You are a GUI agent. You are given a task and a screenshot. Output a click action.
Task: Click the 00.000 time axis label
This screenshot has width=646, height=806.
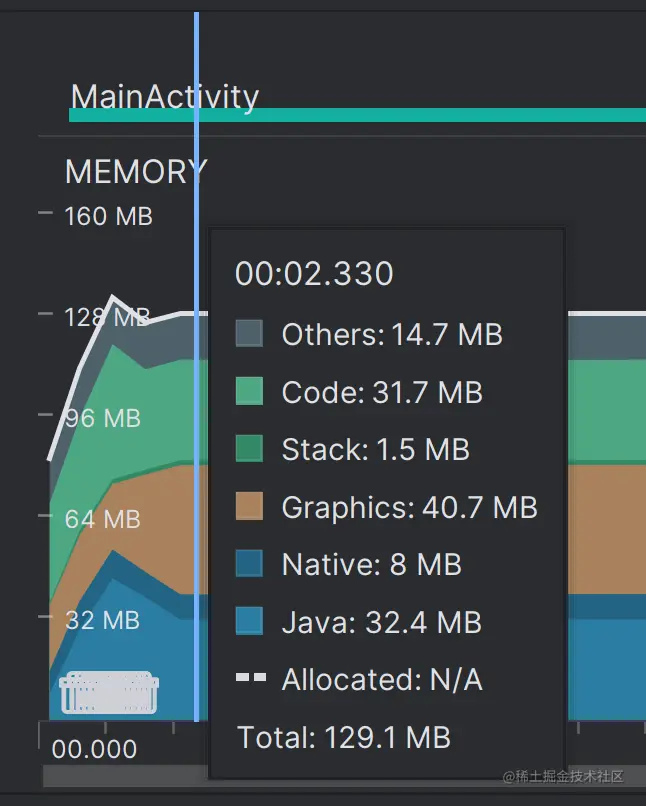pyautogui.click(x=94, y=749)
